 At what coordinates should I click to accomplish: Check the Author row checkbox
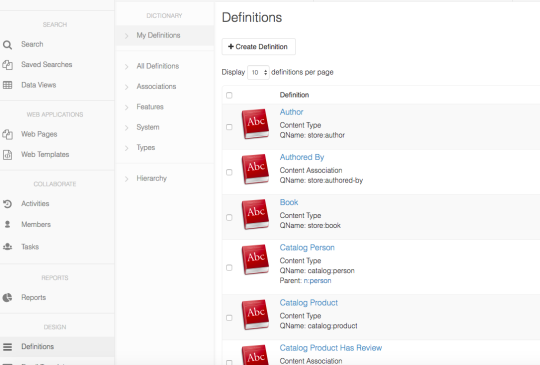click(x=229, y=127)
